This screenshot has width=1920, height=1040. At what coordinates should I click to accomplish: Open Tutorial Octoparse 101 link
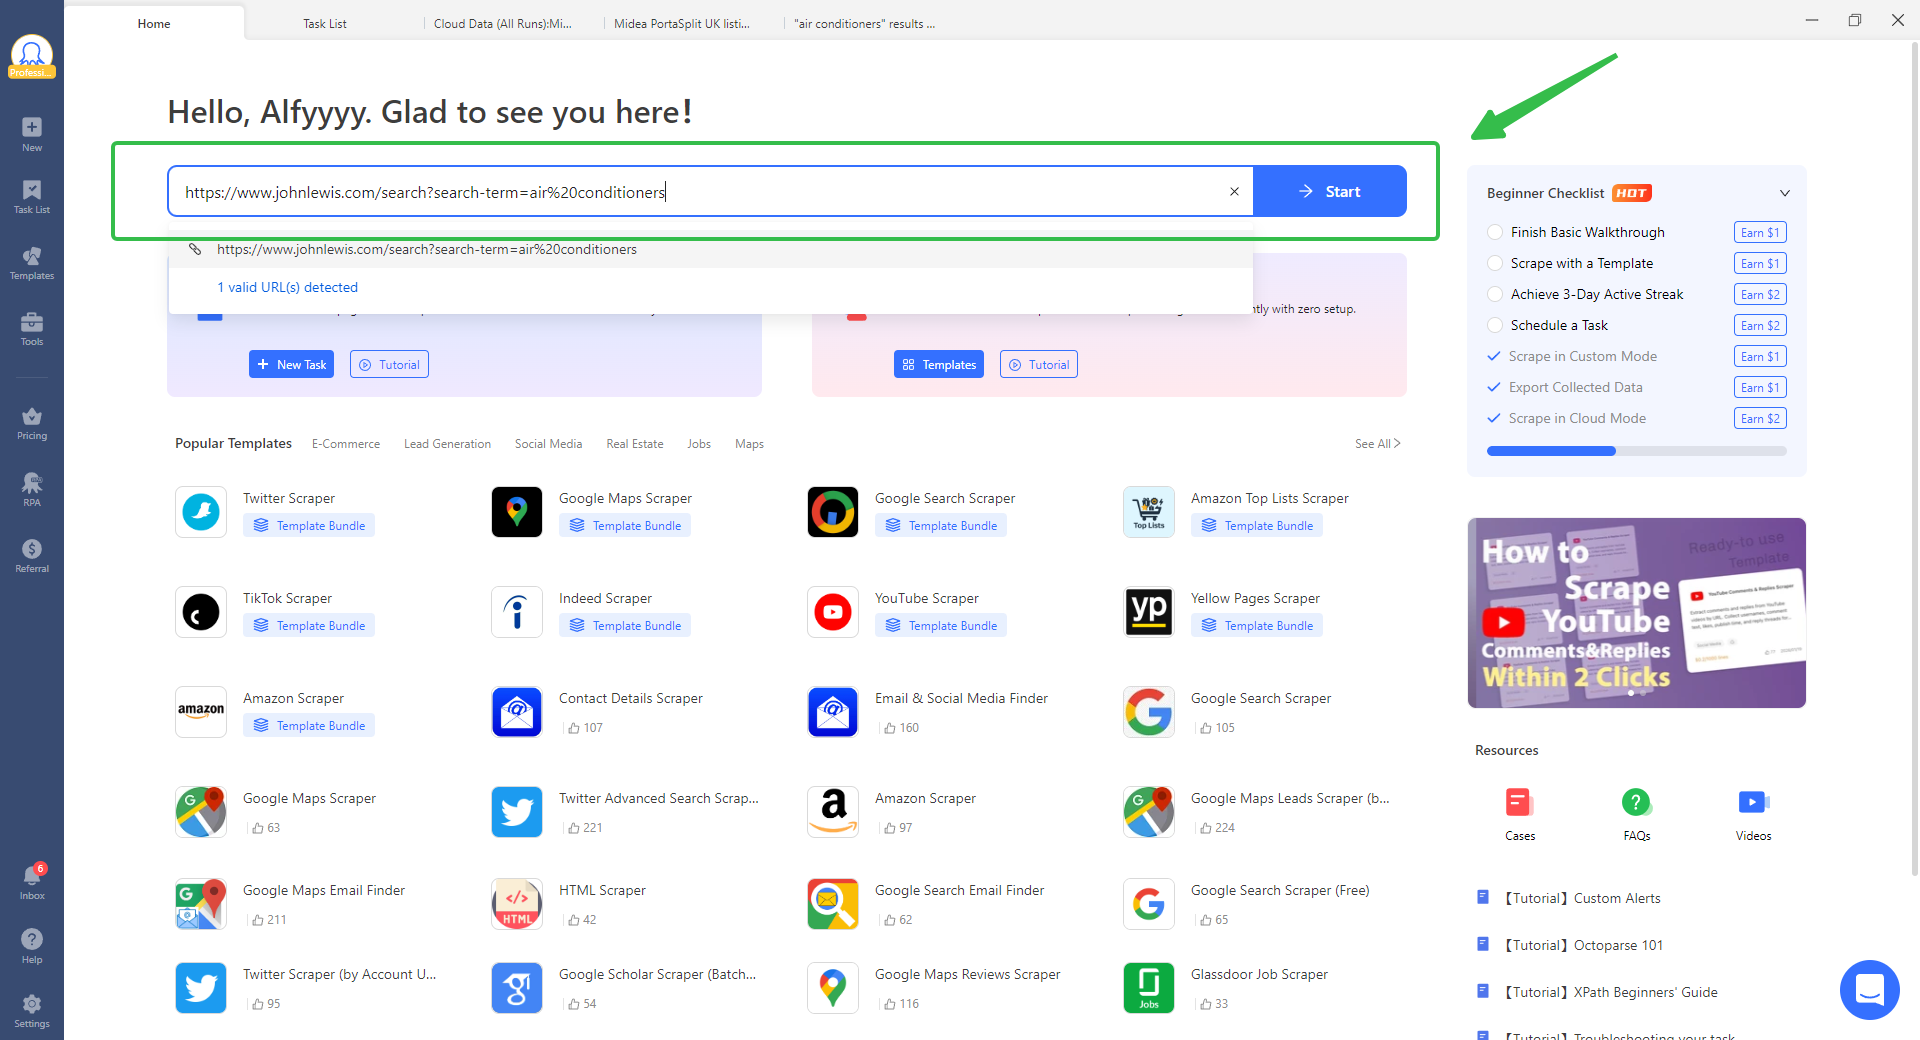(1584, 945)
